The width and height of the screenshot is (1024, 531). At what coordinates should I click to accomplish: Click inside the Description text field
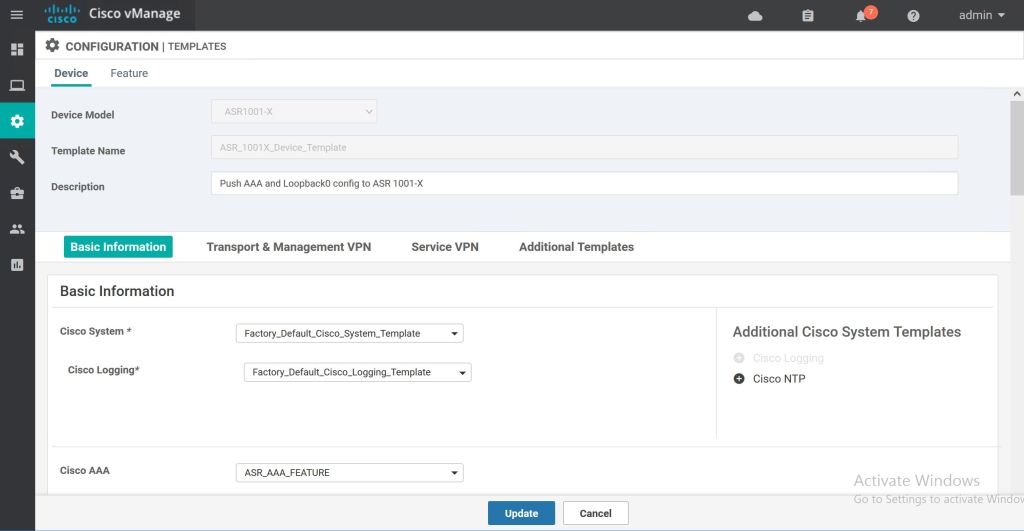584,184
